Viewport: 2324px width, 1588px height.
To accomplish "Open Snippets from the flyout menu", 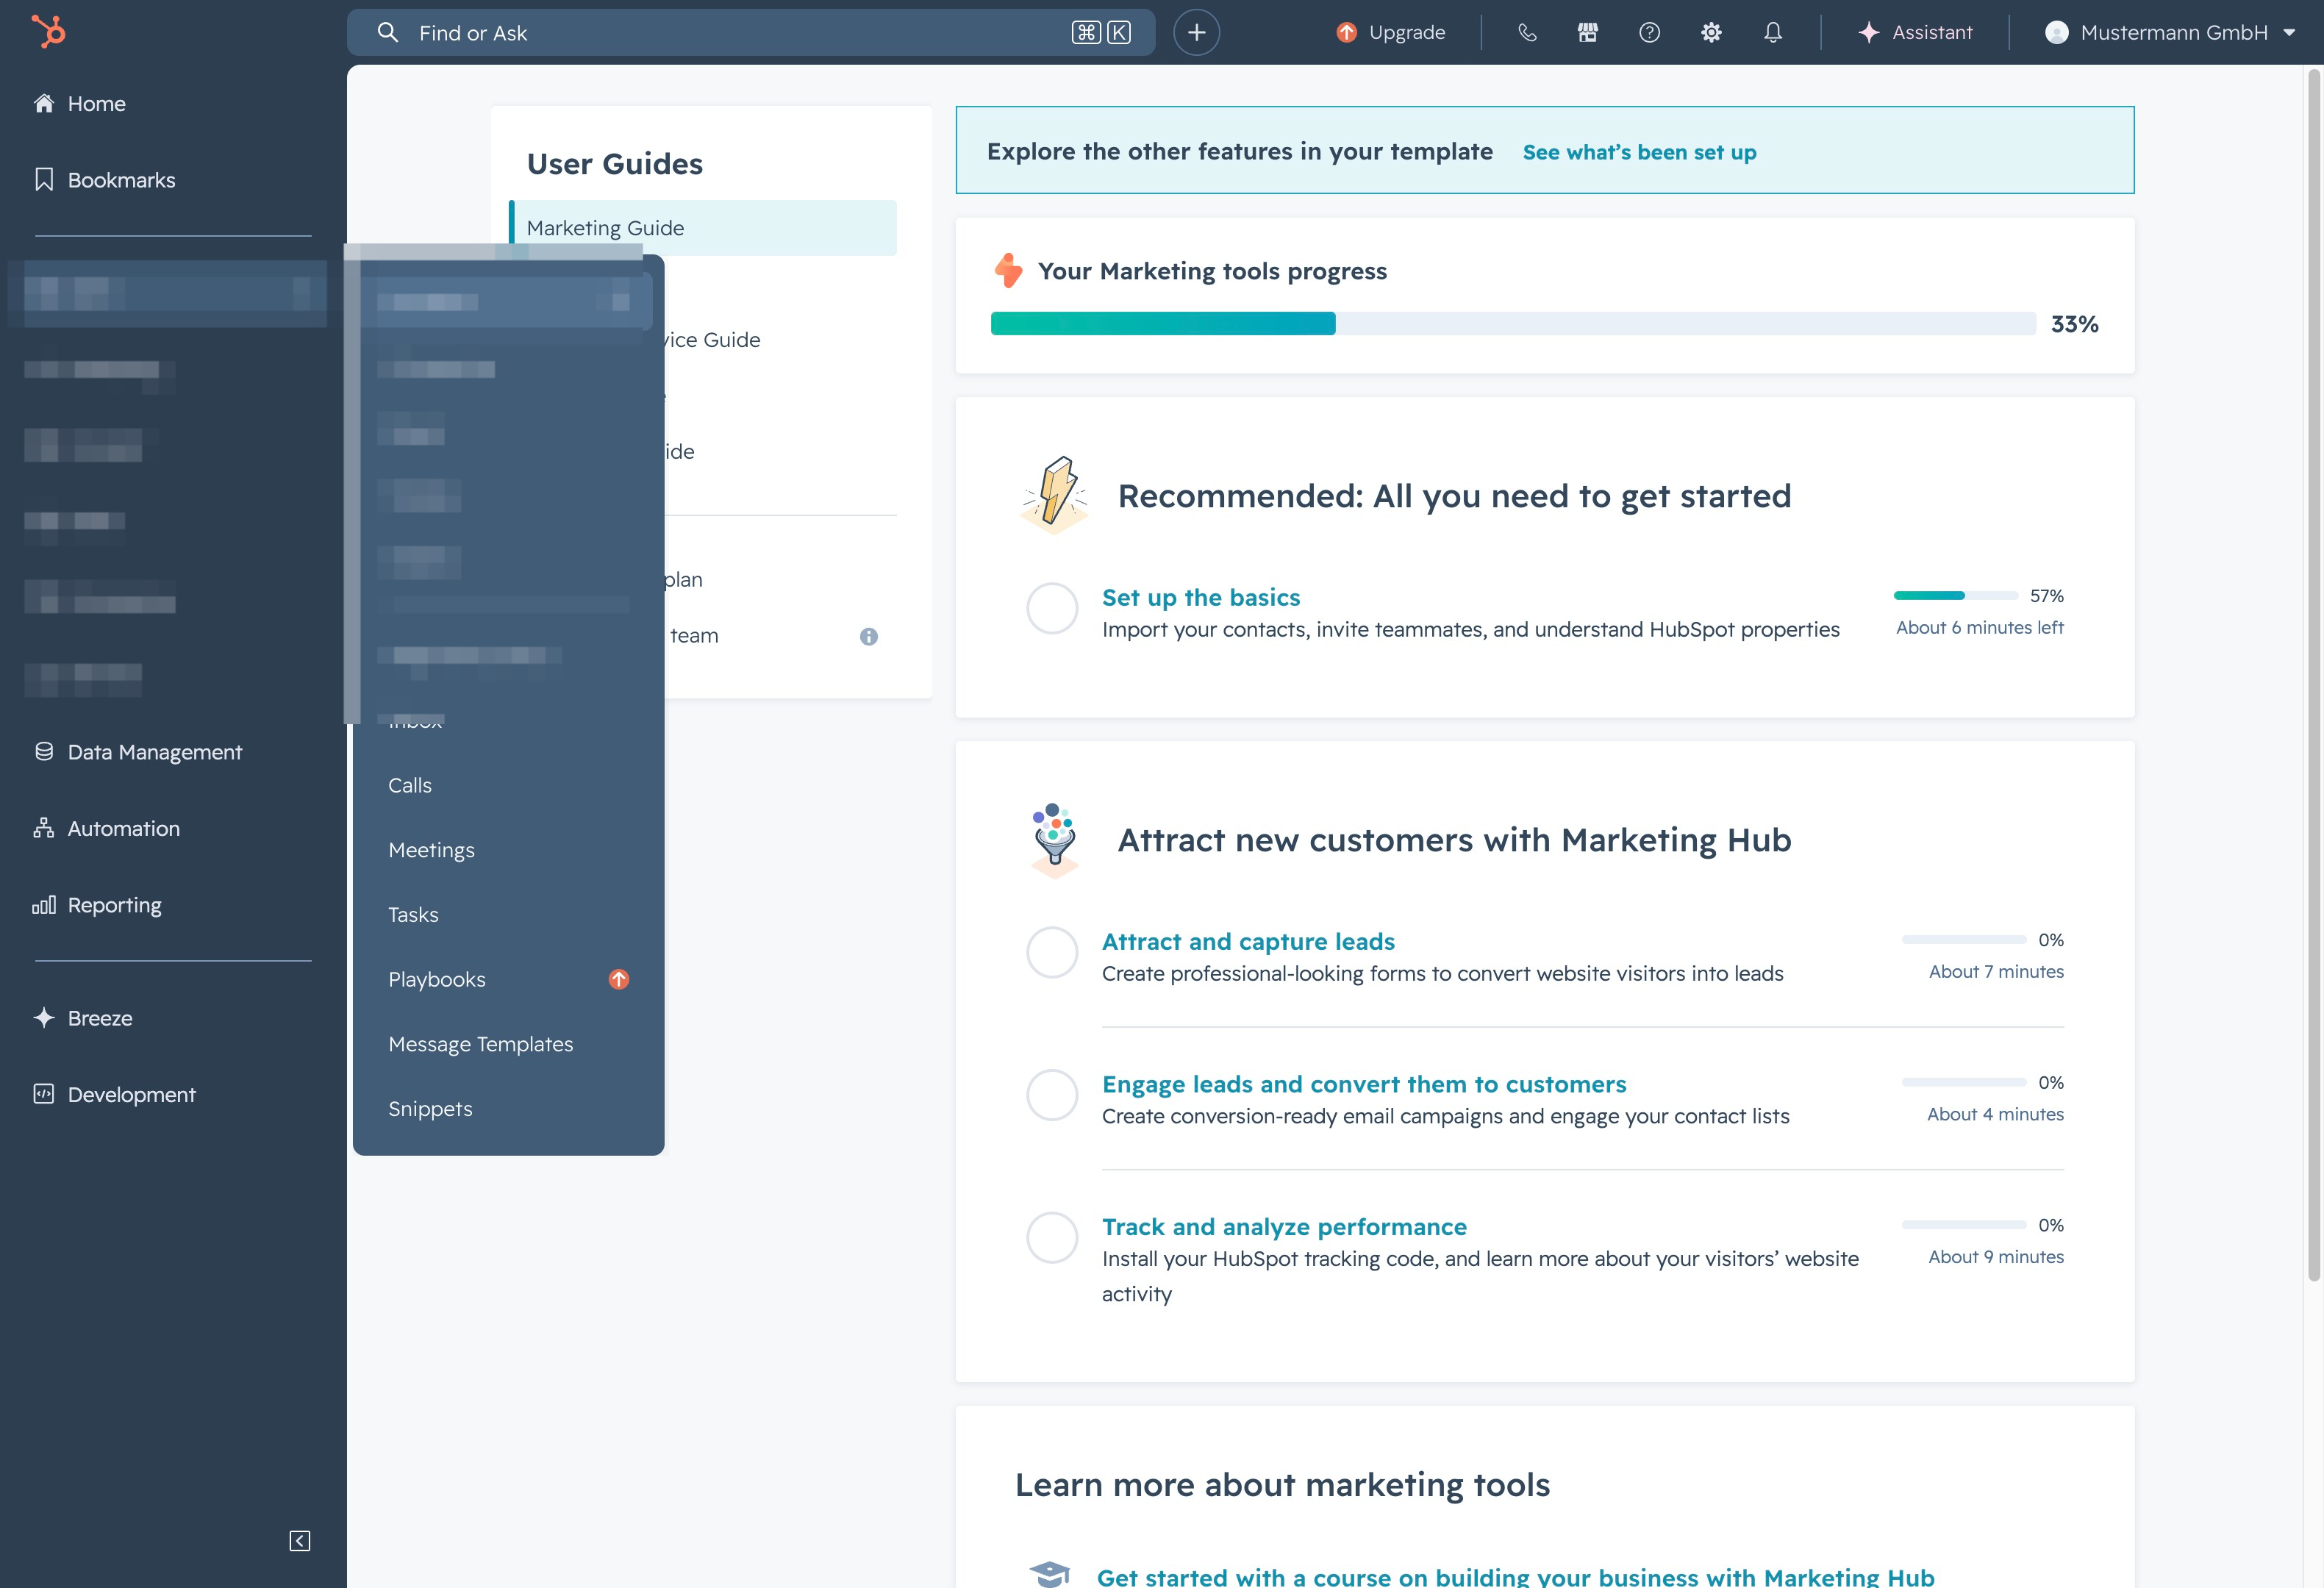I will (430, 1109).
